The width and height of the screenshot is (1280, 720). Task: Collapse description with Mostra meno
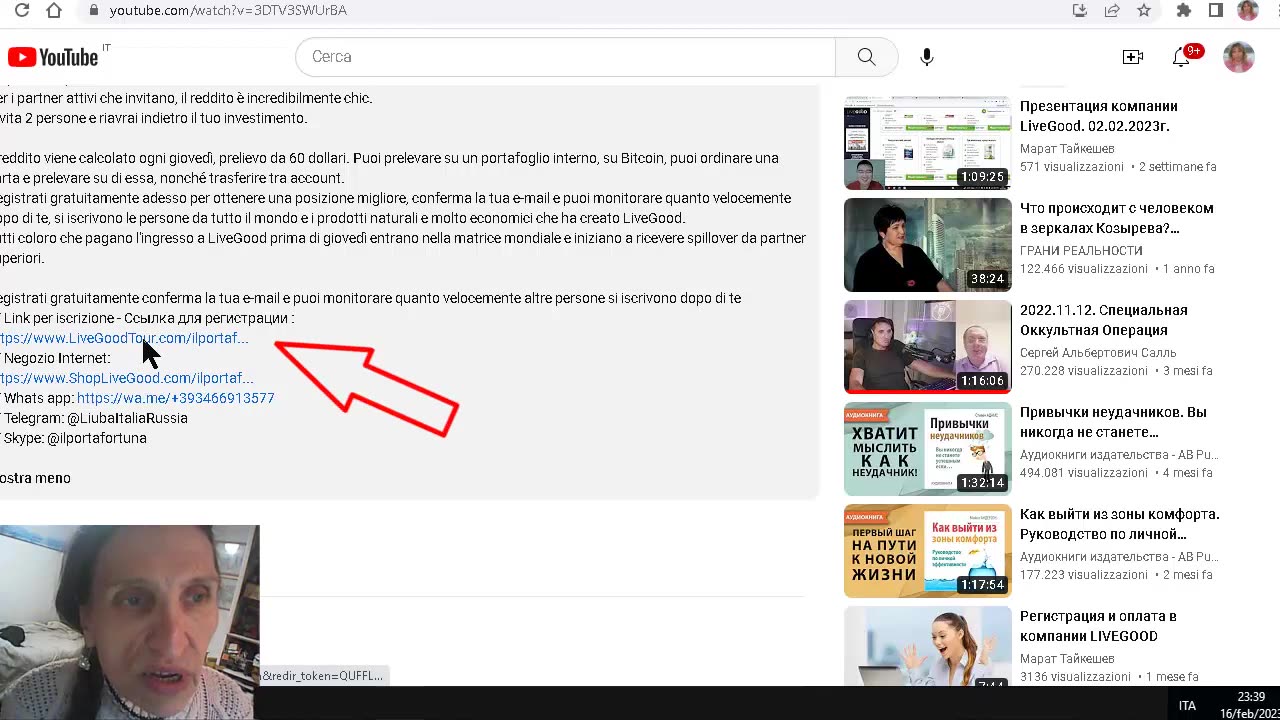click(x=35, y=478)
